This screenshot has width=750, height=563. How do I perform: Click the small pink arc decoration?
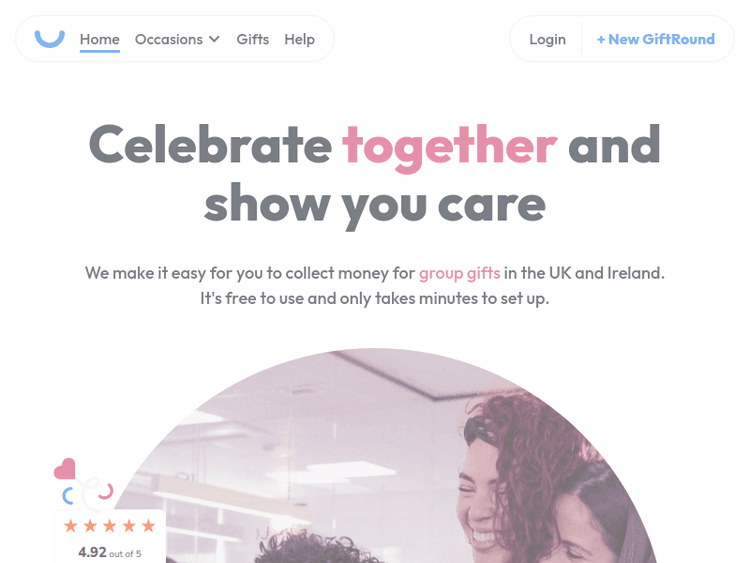[x=106, y=491]
